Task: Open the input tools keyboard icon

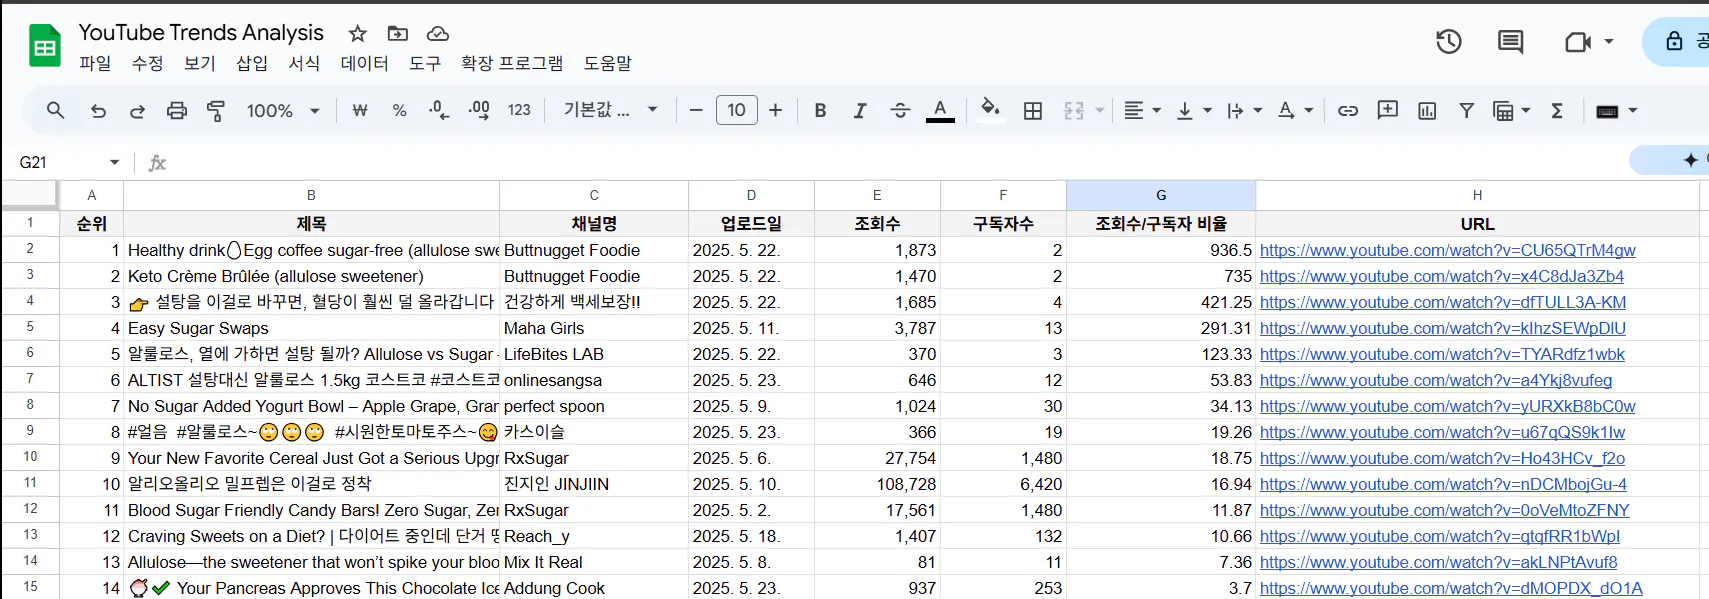Action: point(1607,110)
